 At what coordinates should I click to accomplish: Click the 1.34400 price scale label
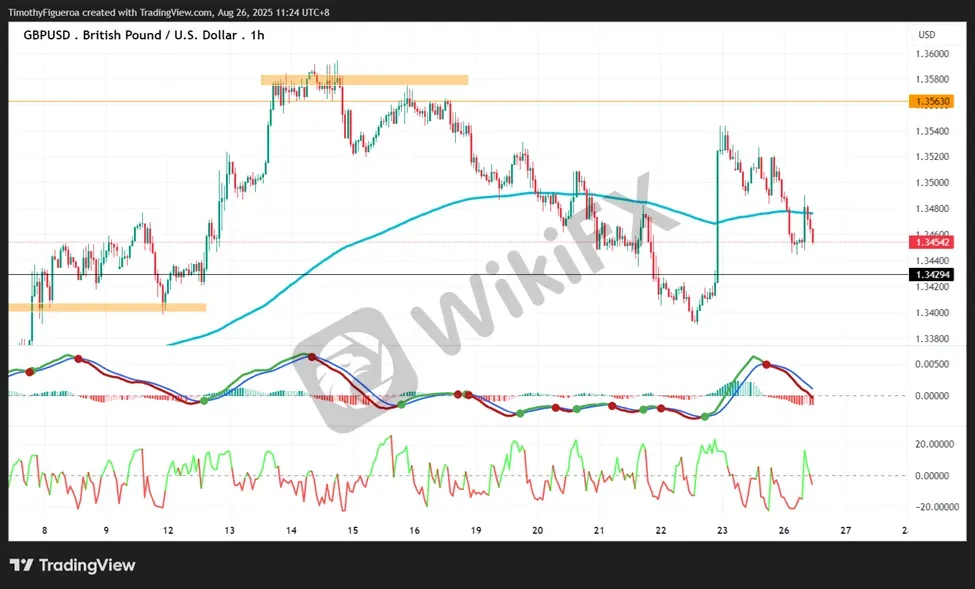[932, 261]
